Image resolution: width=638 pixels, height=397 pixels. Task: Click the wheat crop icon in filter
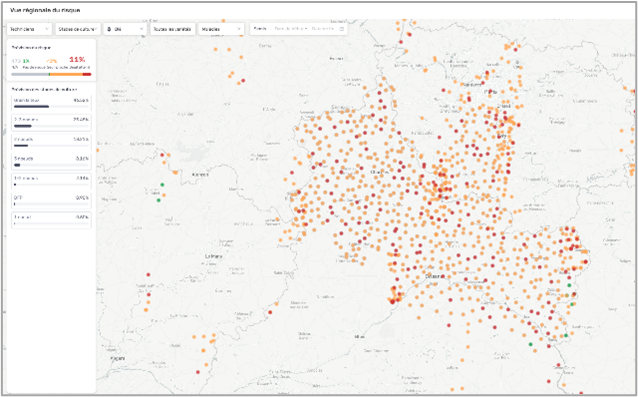click(x=109, y=29)
